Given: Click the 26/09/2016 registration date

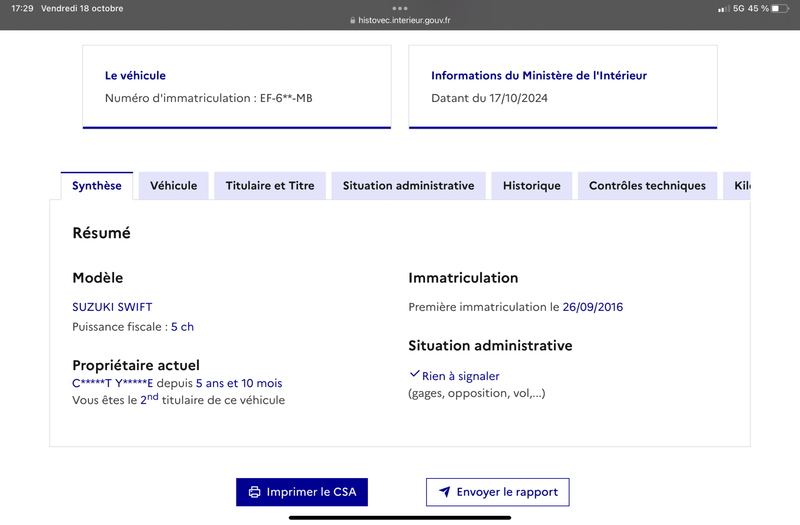Looking at the screenshot, I should pyautogui.click(x=593, y=307).
